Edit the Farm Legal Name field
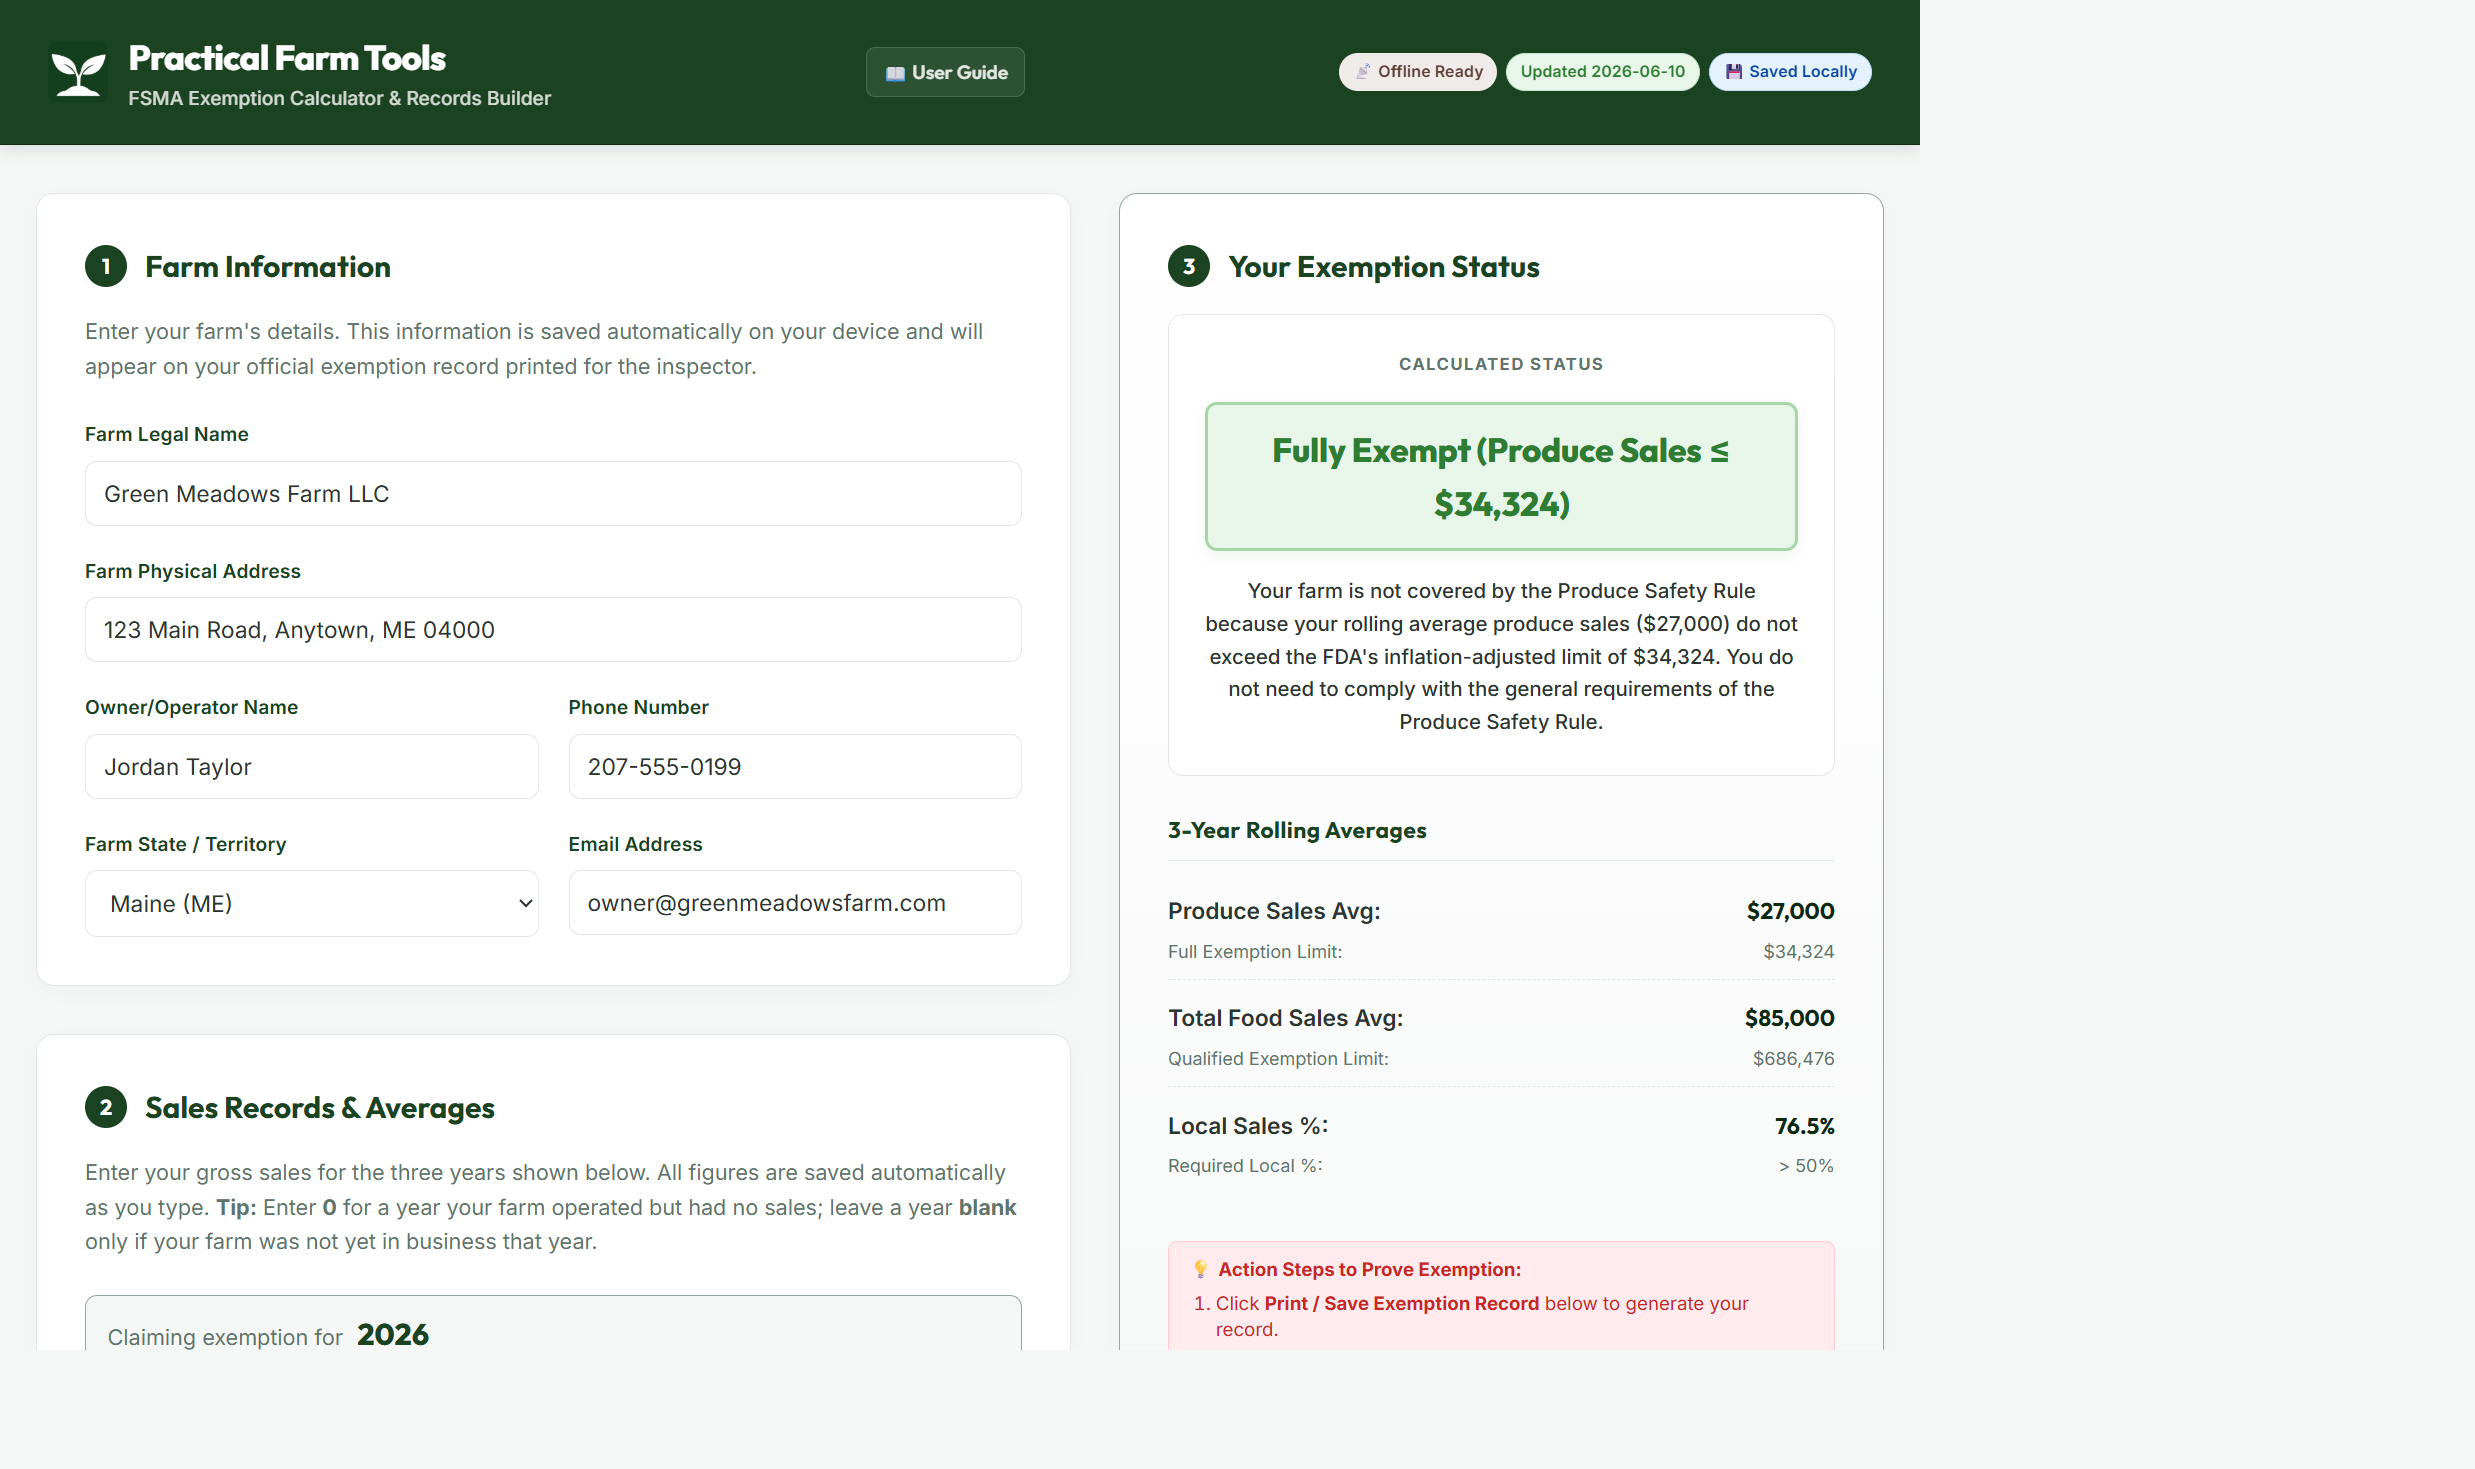The image size is (2475, 1469). click(x=553, y=494)
